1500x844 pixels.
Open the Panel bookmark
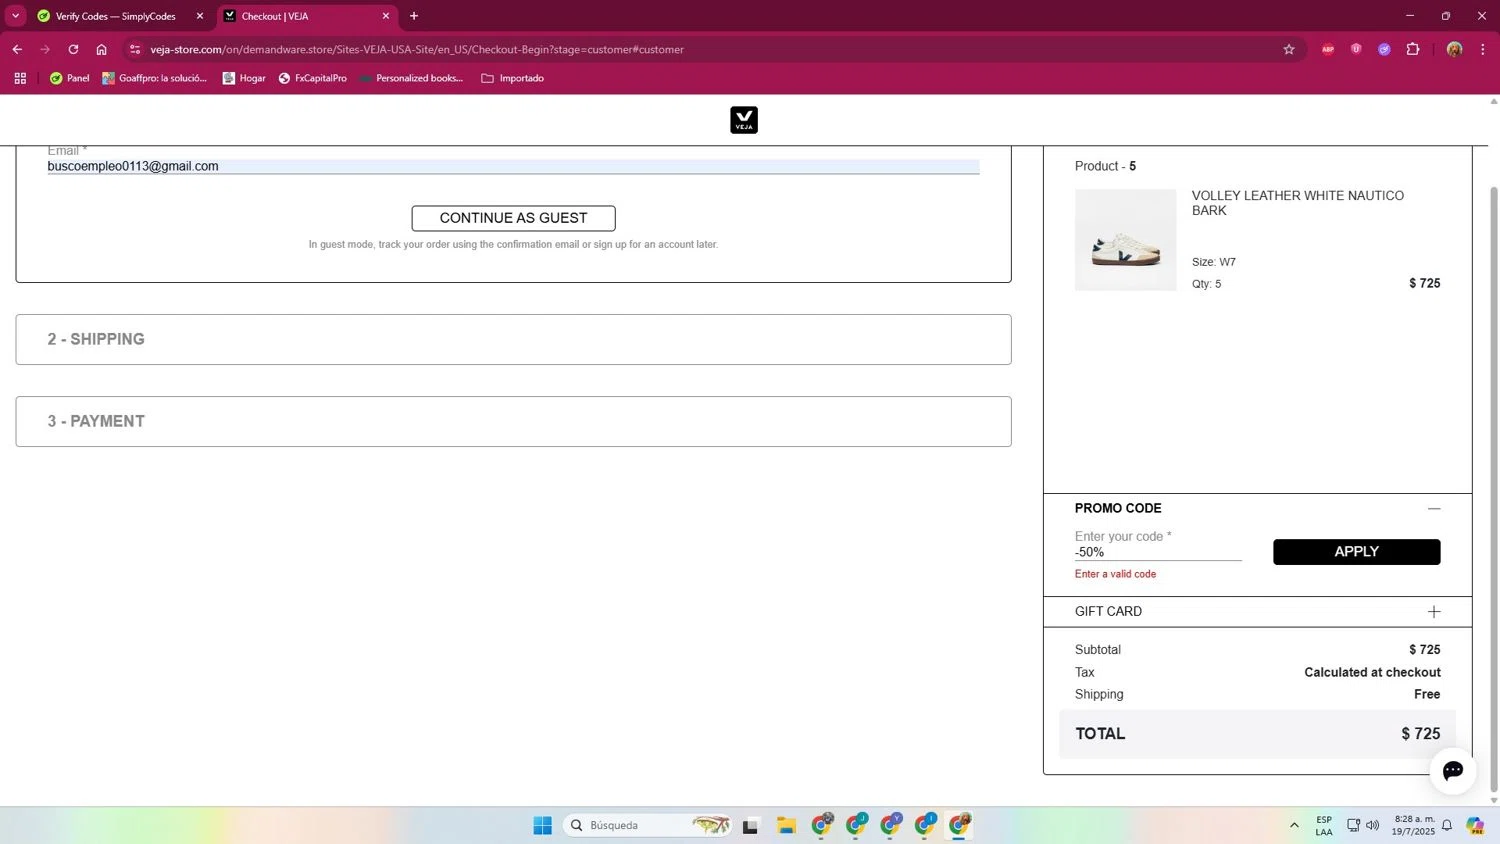pyautogui.click(x=69, y=78)
